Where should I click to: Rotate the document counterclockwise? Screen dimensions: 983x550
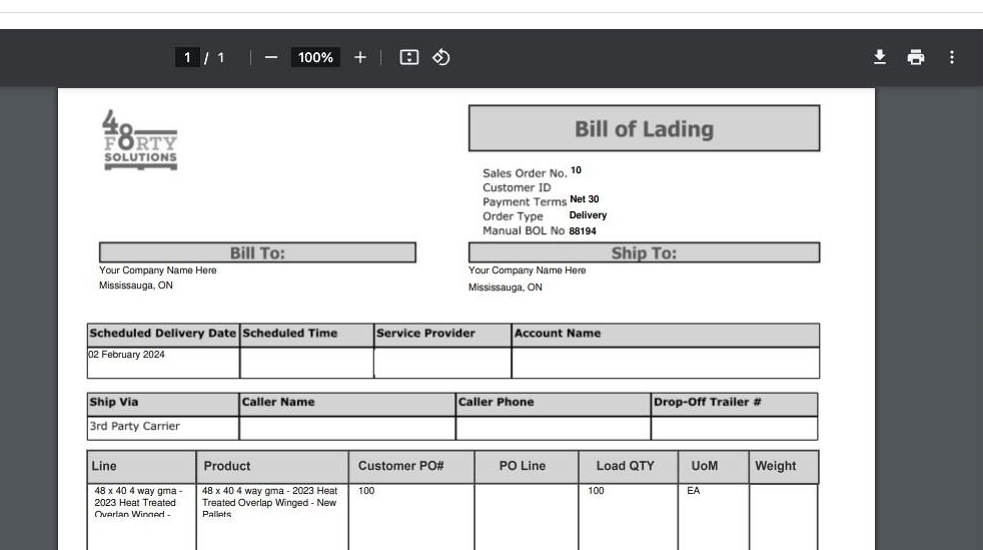pos(441,57)
